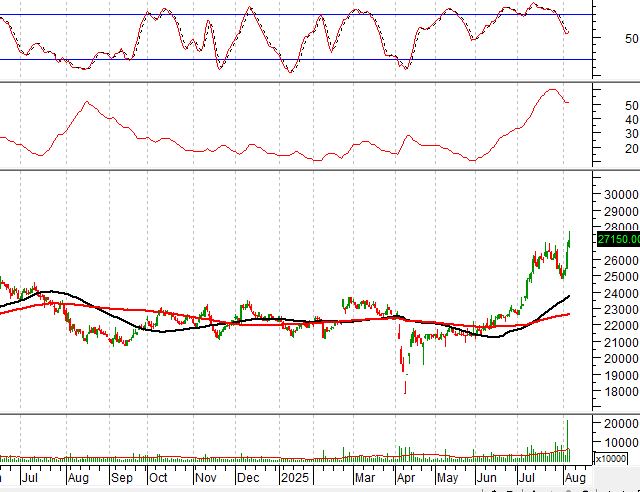Click the latest green candlestick at chart top
The height and width of the screenshot is (492, 640).
coord(569,237)
